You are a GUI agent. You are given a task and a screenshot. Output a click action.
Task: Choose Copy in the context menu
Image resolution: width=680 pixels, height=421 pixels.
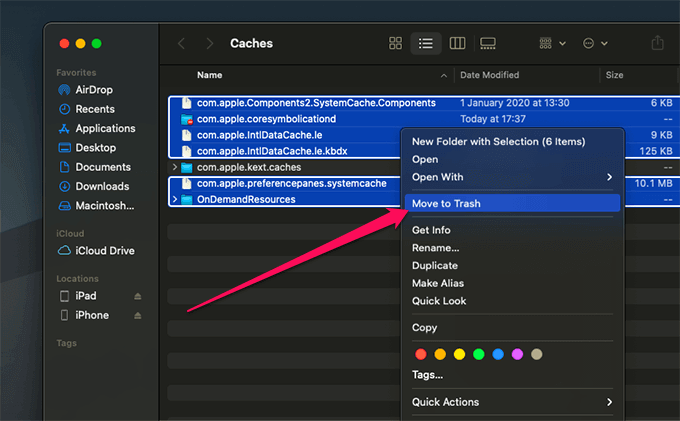pos(424,327)
